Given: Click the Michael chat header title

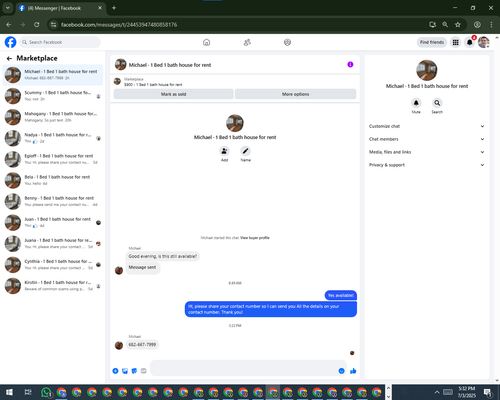Looking at the screenshot, I should pos(170,65).
